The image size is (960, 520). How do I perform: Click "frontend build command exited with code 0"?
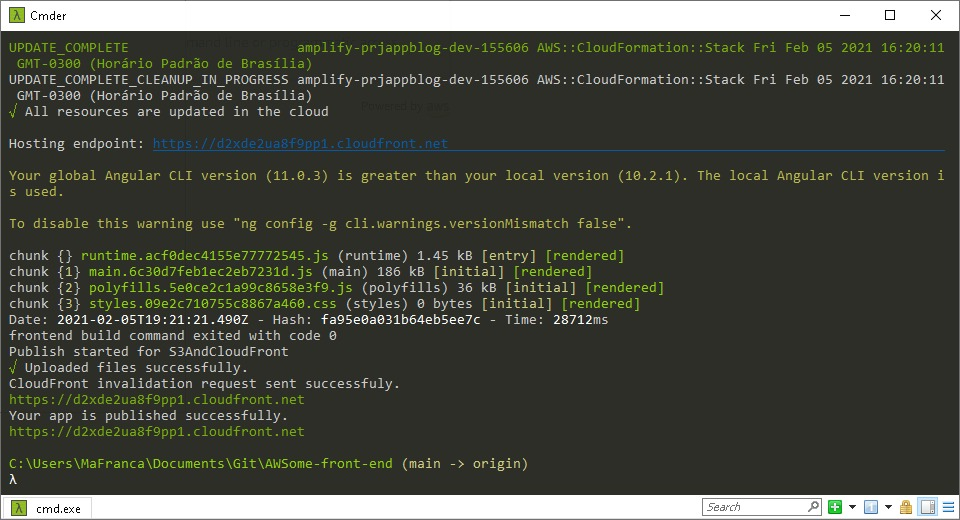(173, 335)
